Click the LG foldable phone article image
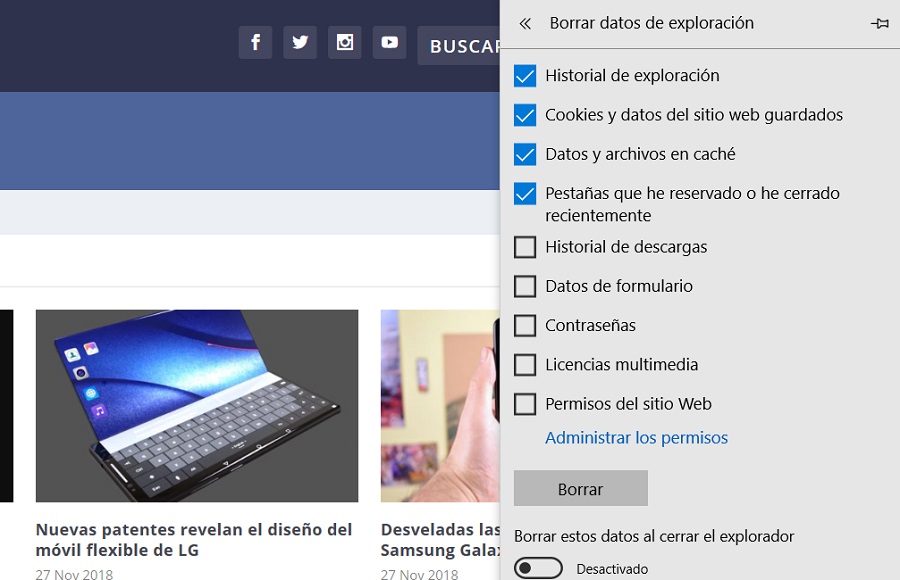 point(197,405)
